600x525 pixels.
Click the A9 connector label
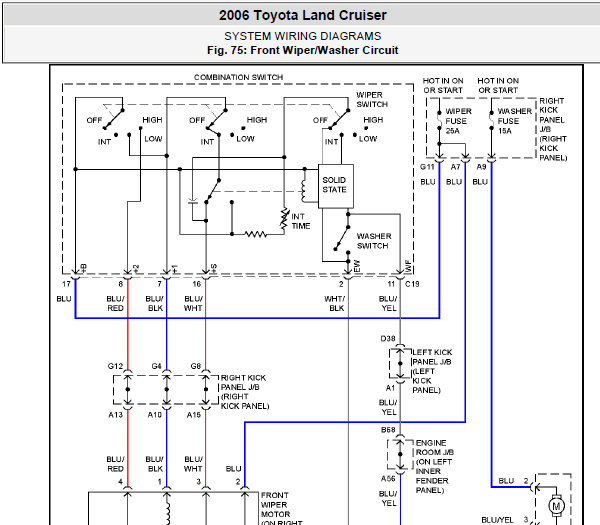(x=481, y=167)
